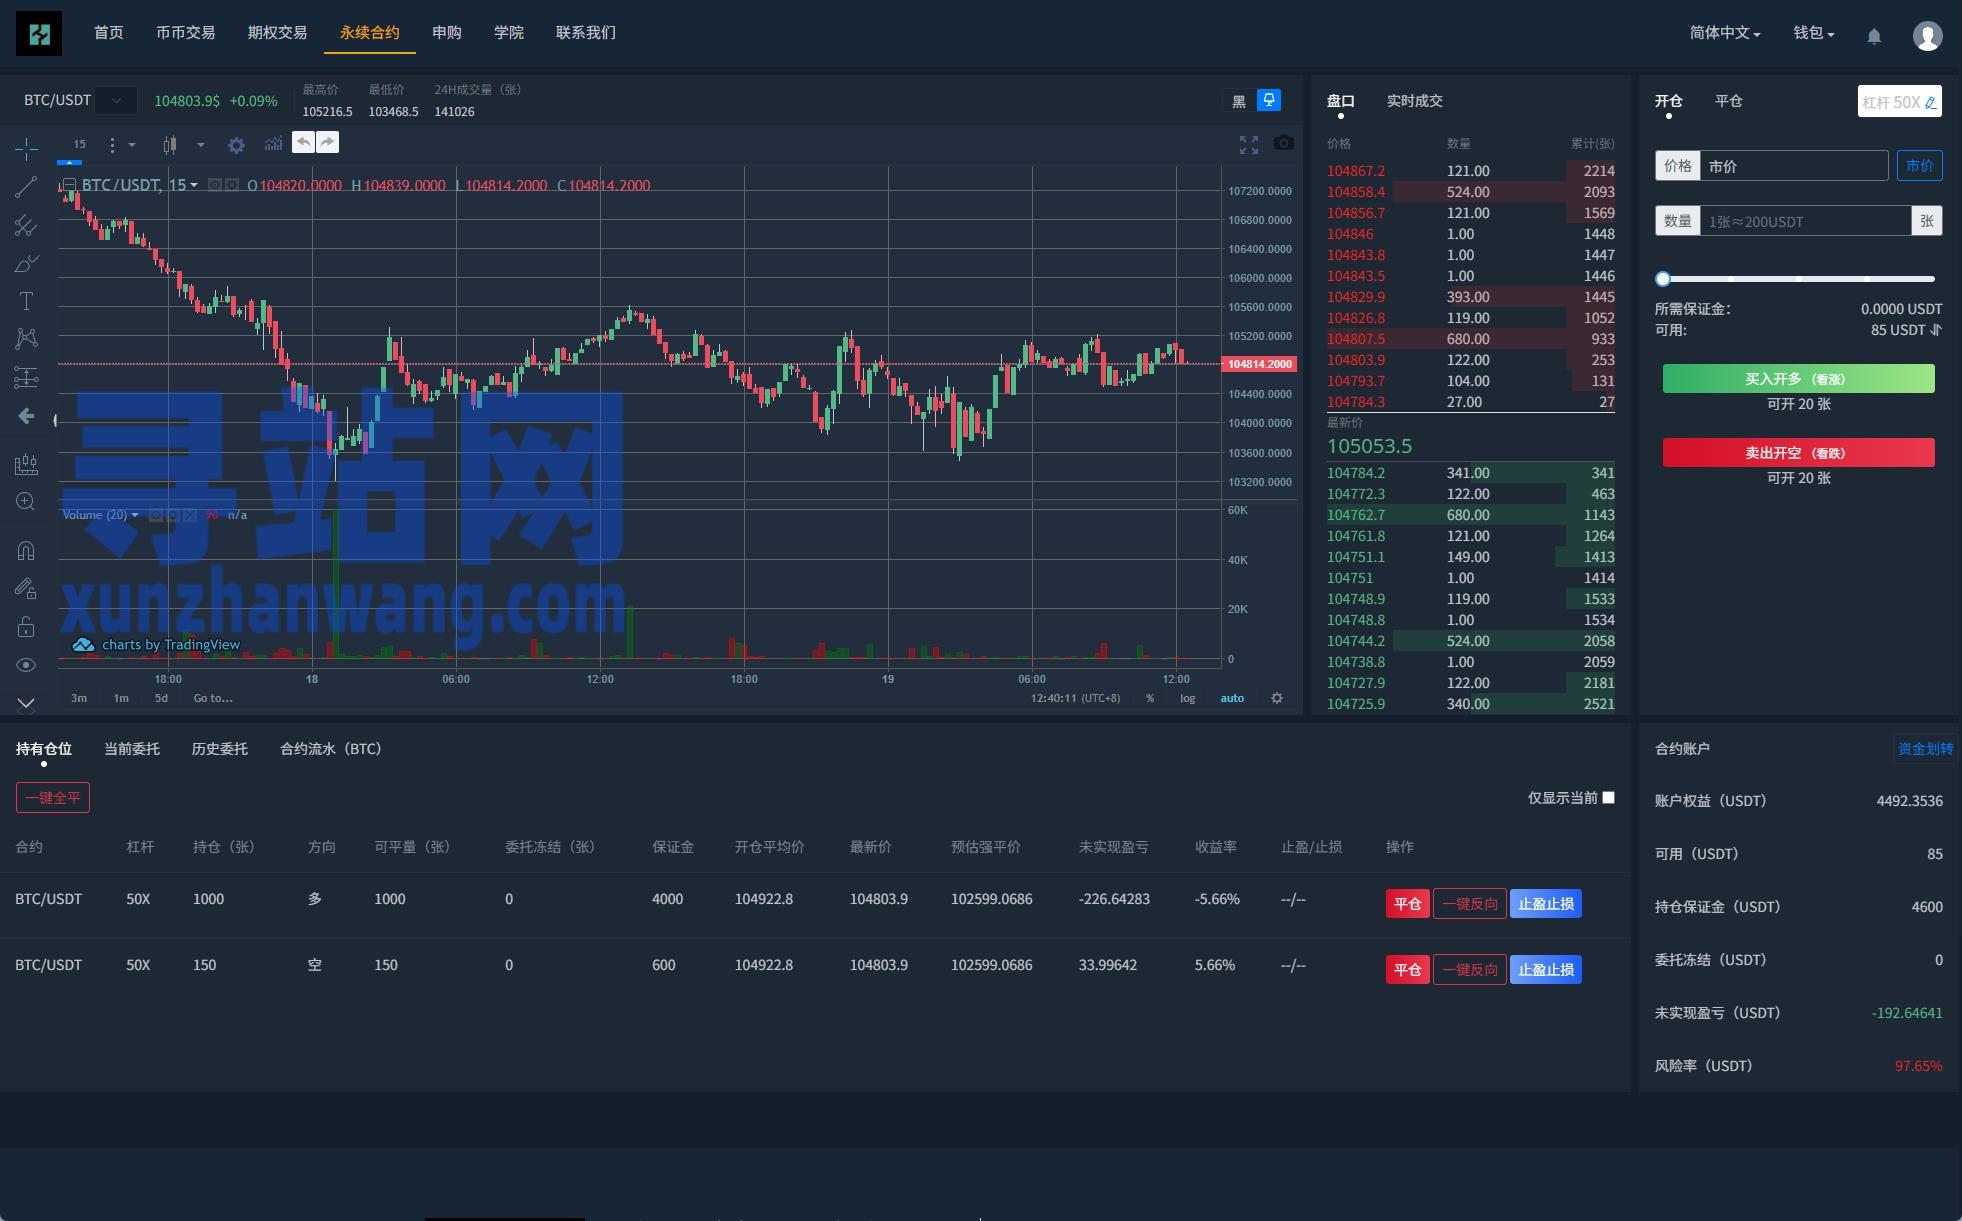
Task: Open chart properties gear icon
Action: pos(236,145)
